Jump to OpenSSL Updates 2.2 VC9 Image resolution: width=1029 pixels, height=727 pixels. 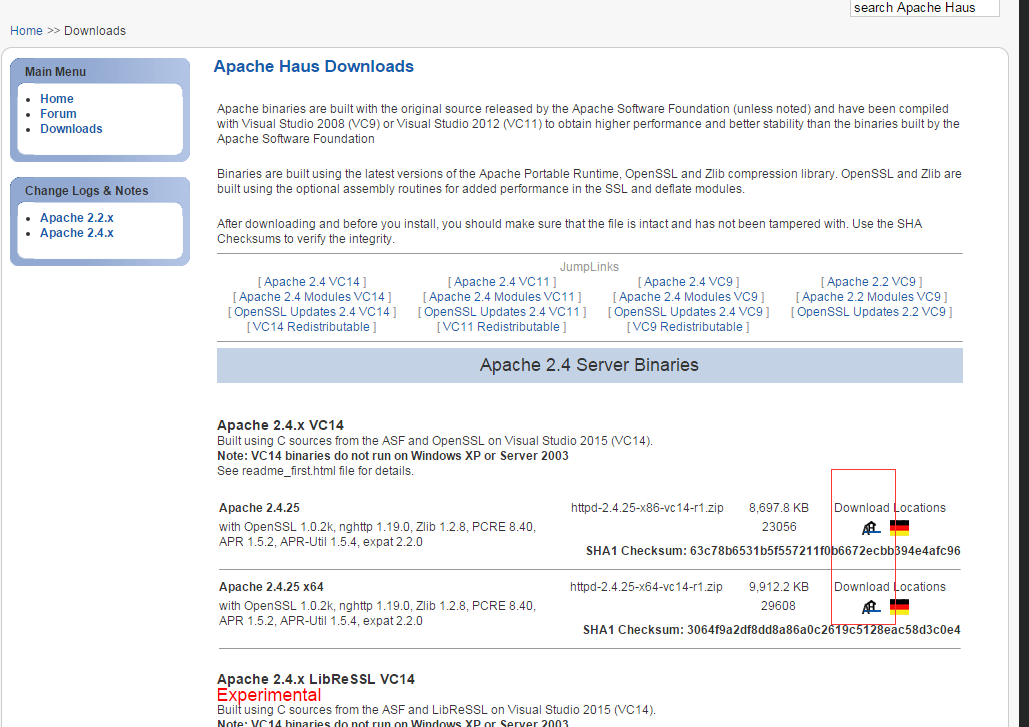[x=872, y=312]
